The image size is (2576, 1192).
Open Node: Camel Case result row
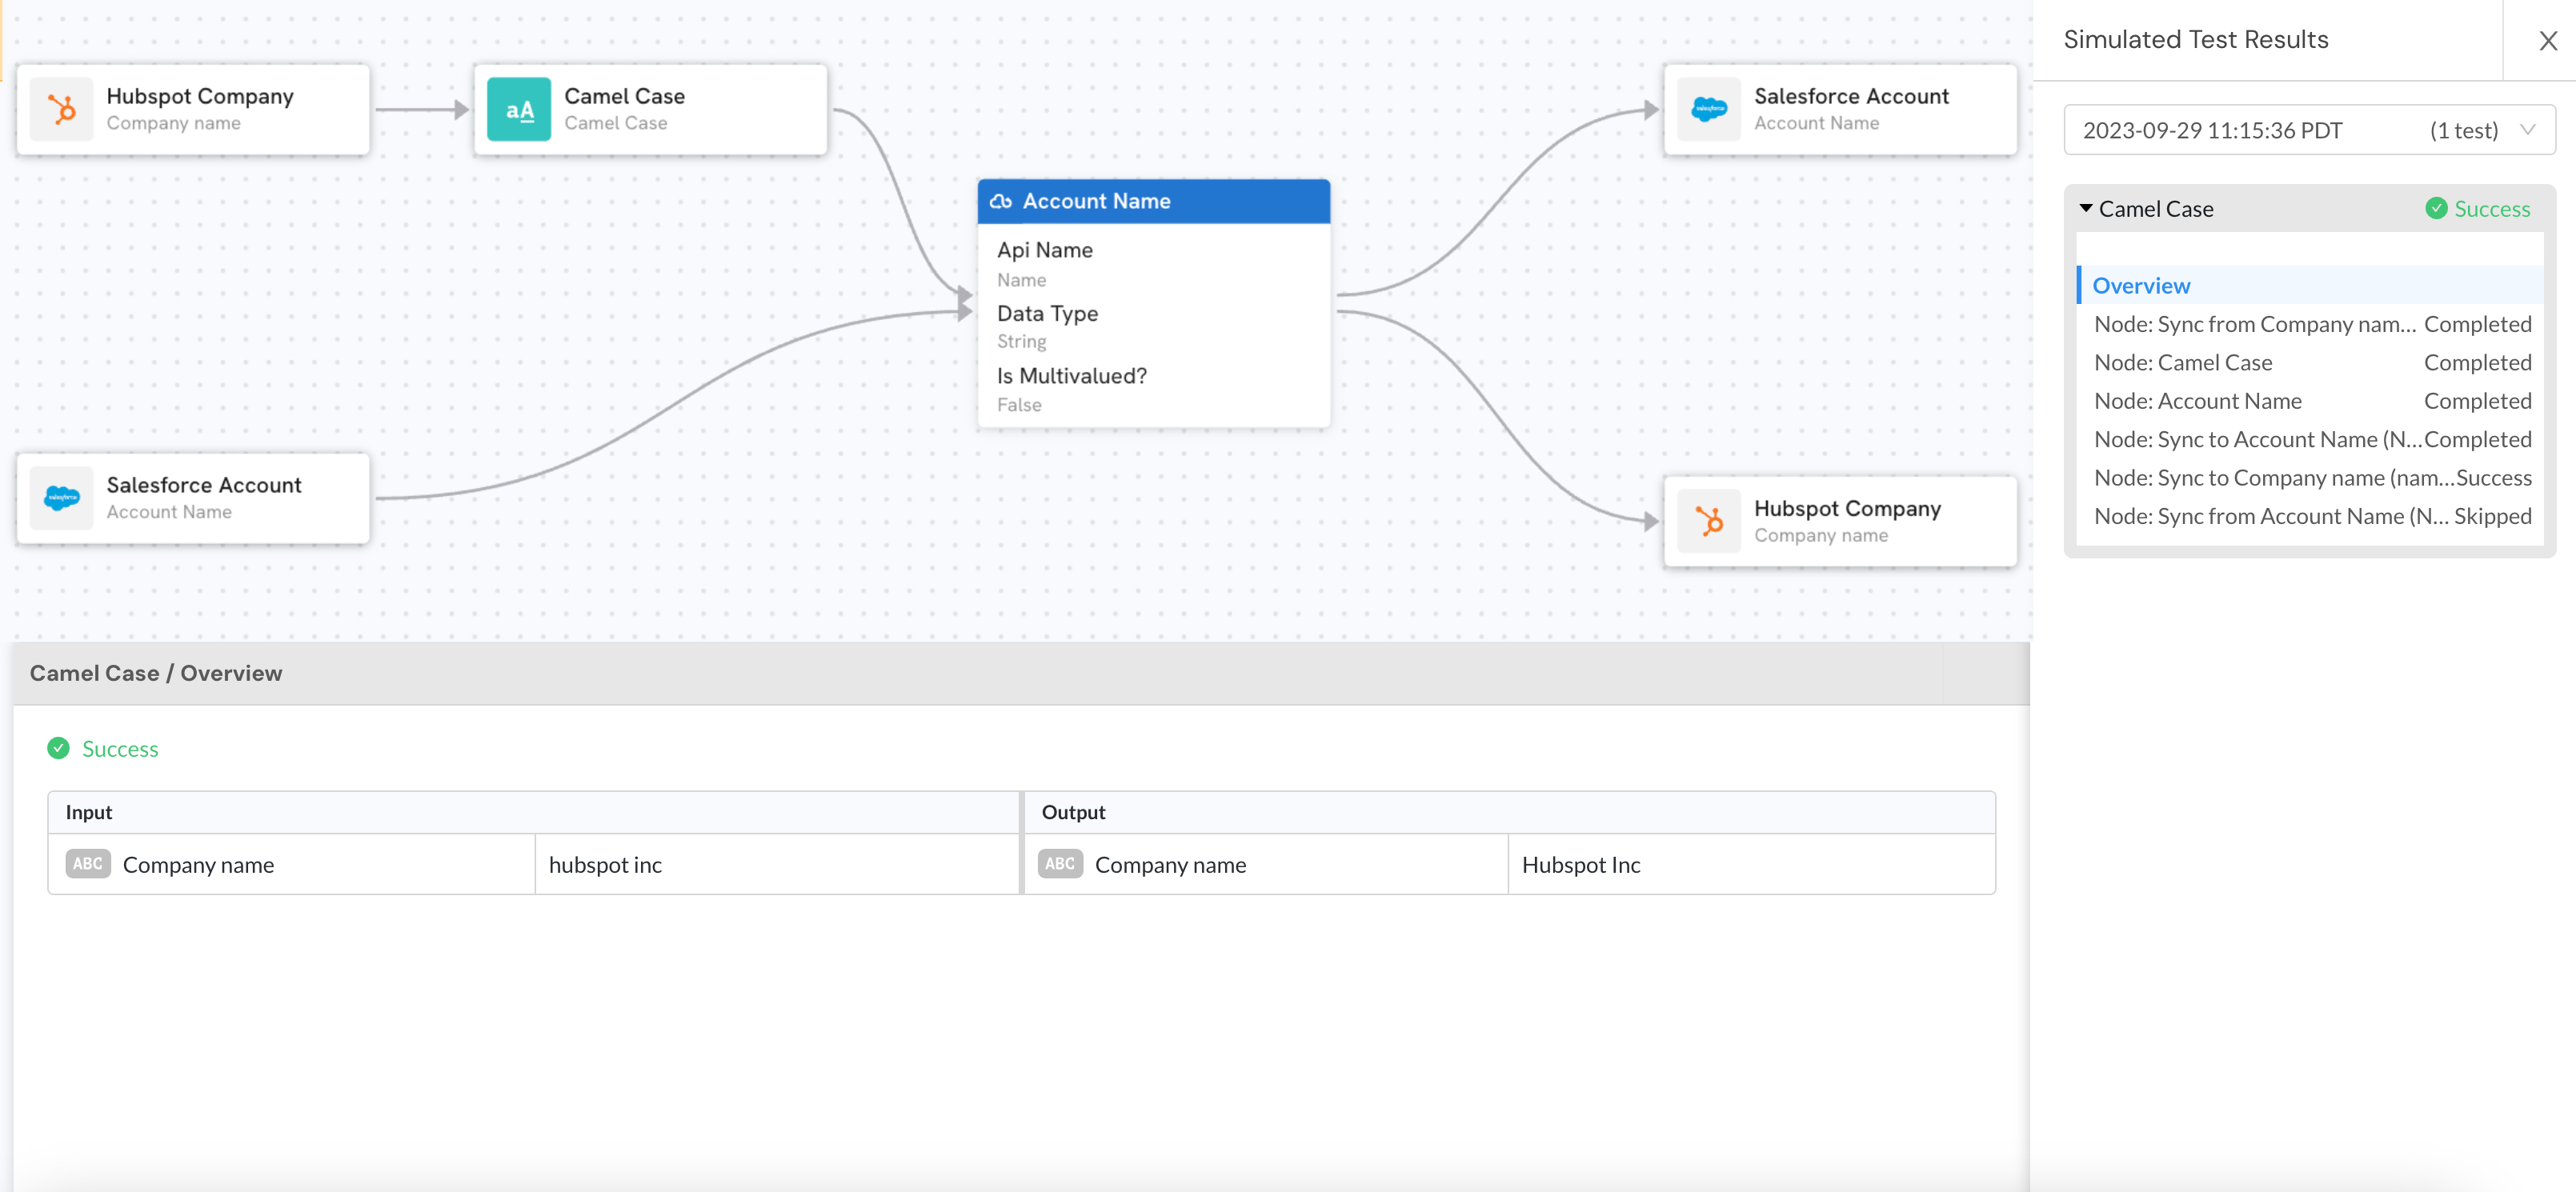point(2312,362)
